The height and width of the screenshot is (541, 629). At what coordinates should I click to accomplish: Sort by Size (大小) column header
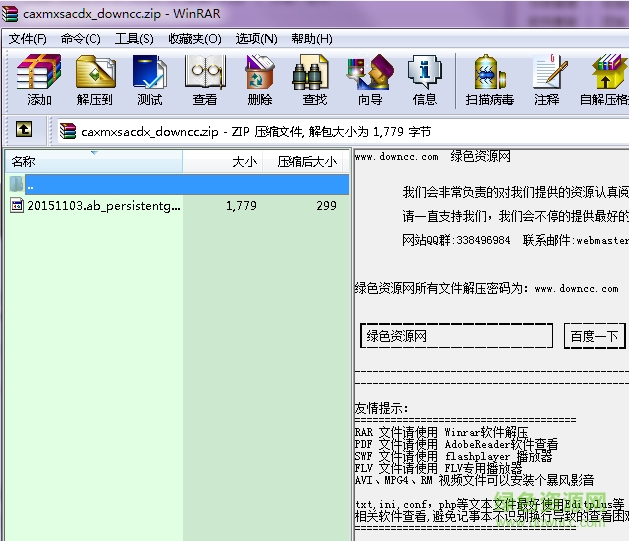point(223,162)
